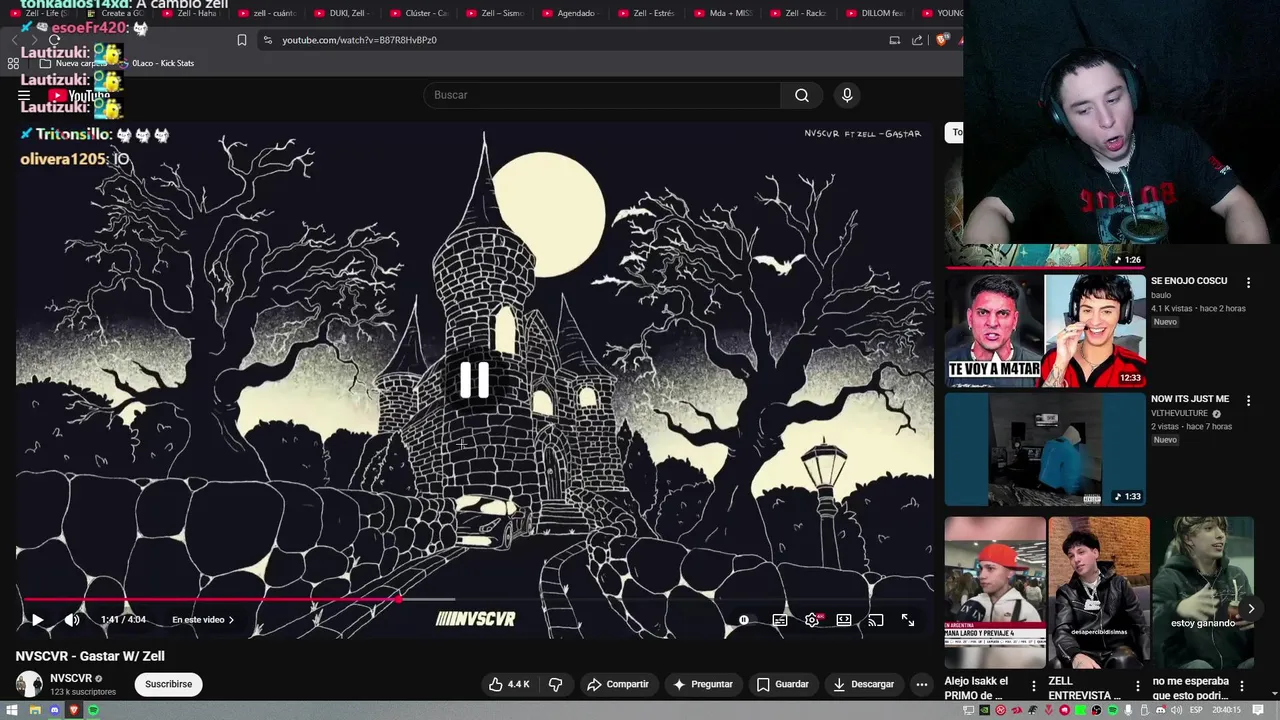Viewport: 1280px width, 720px height.
Task: Click the pause overlay in the video center
Action: (x=474, y=380)
